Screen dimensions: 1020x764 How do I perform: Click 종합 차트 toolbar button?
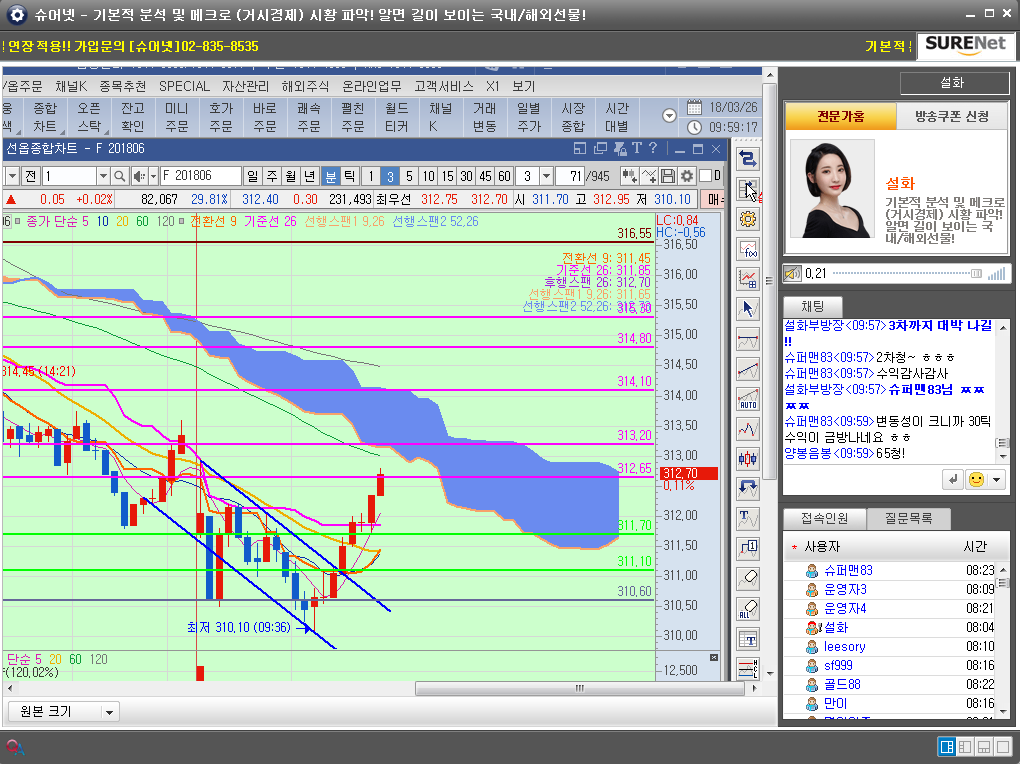click(x=45, y=117)
